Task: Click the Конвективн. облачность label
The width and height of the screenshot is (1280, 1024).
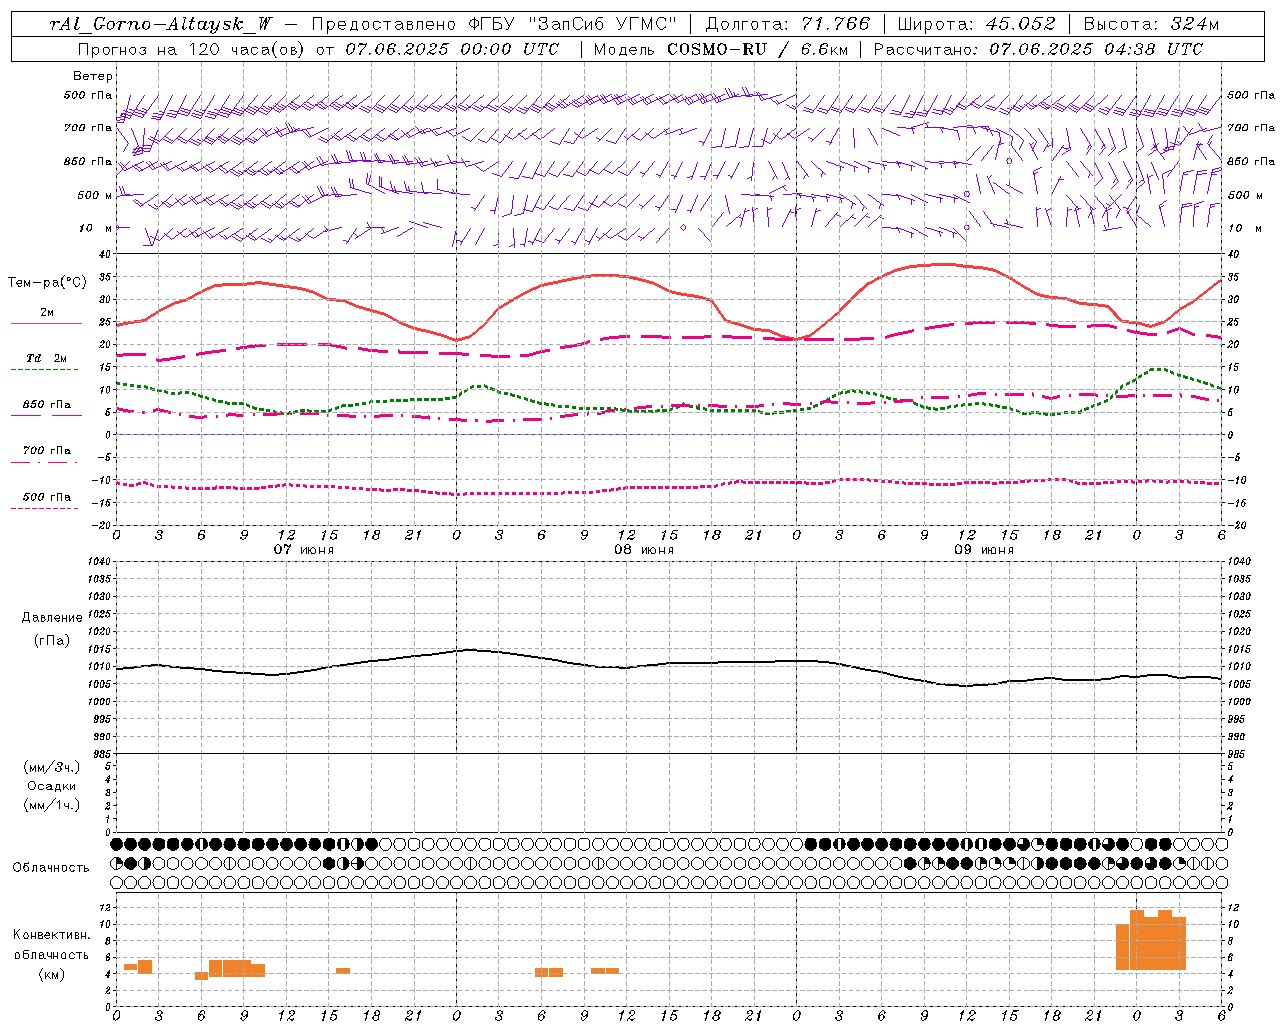Action: click(51, 945)
